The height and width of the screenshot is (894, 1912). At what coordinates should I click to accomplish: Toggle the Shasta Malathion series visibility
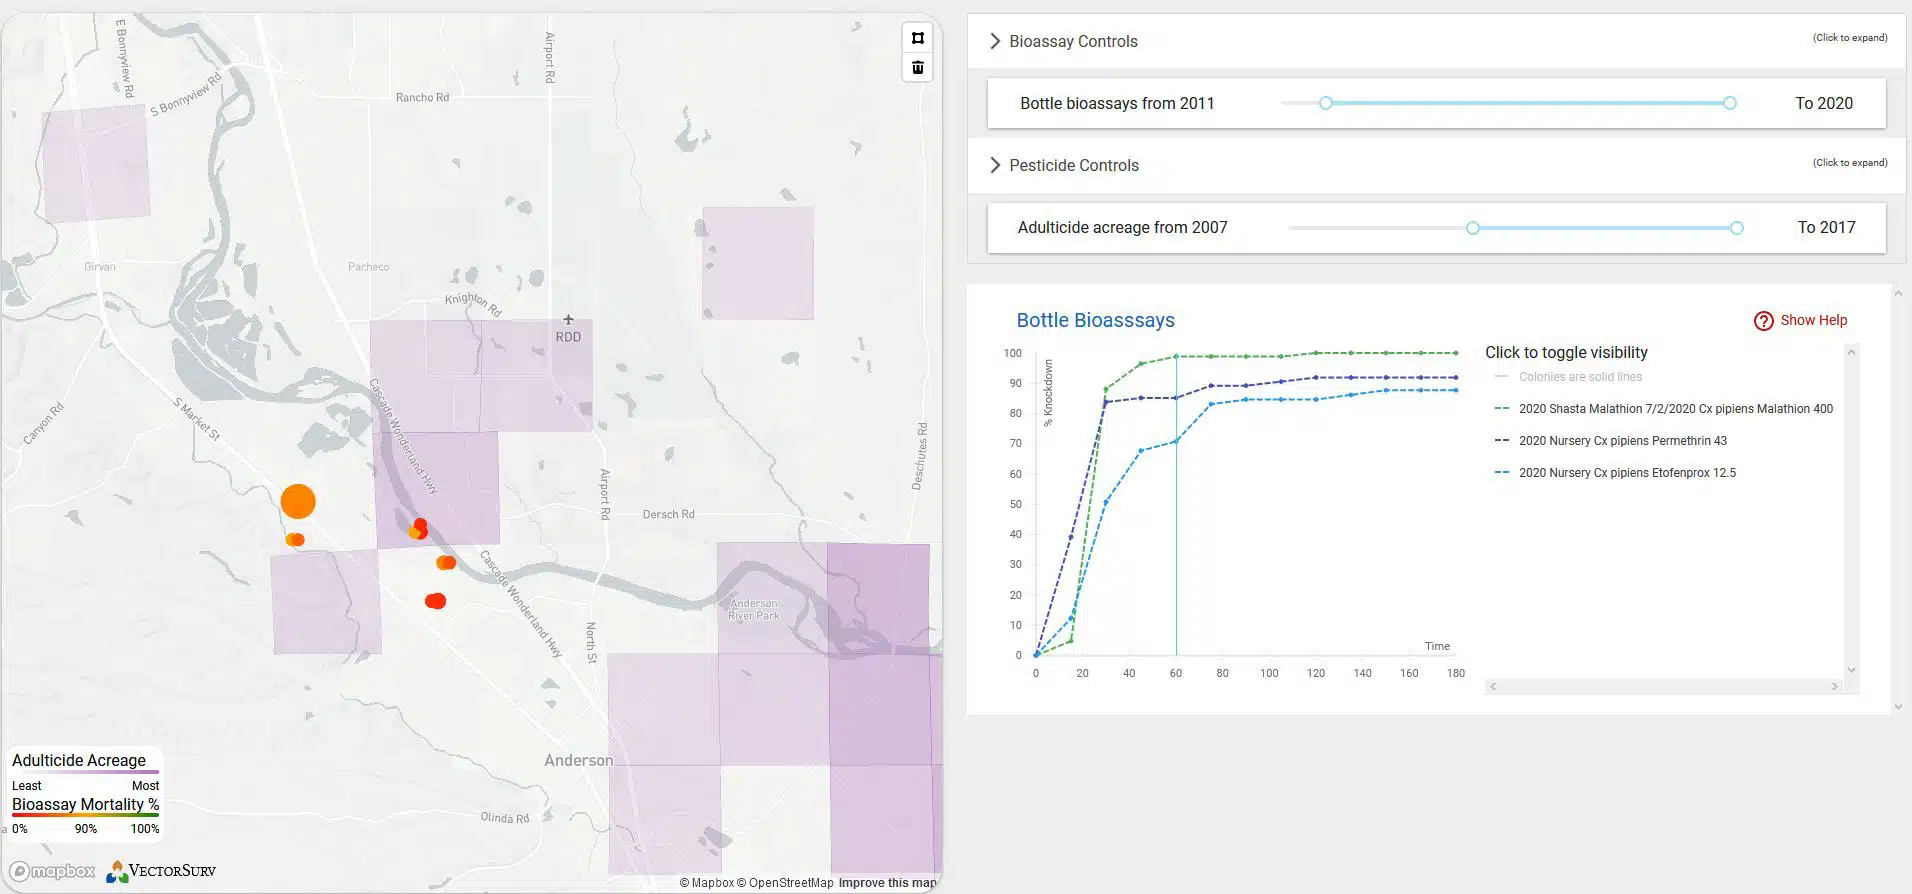point(1664,409)
